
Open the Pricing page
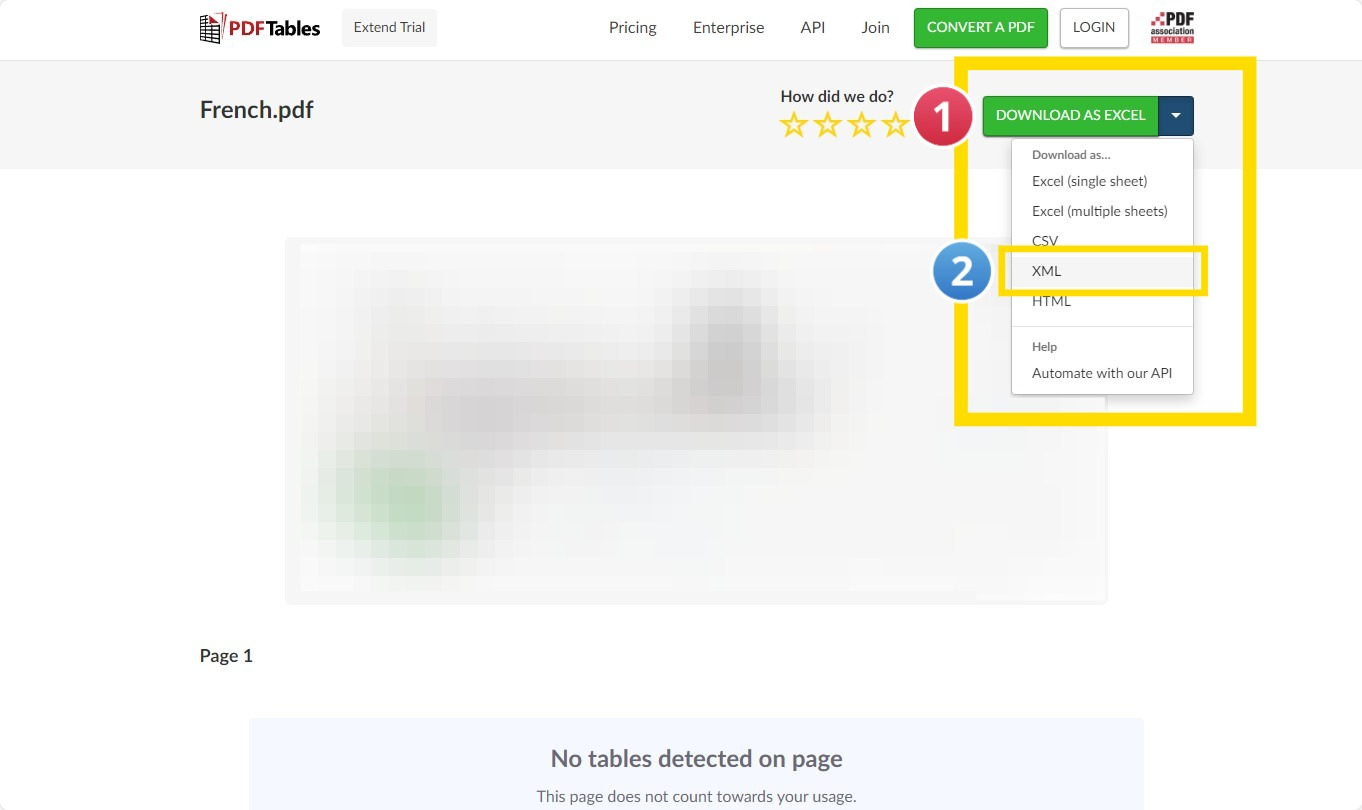click(633, 28)
